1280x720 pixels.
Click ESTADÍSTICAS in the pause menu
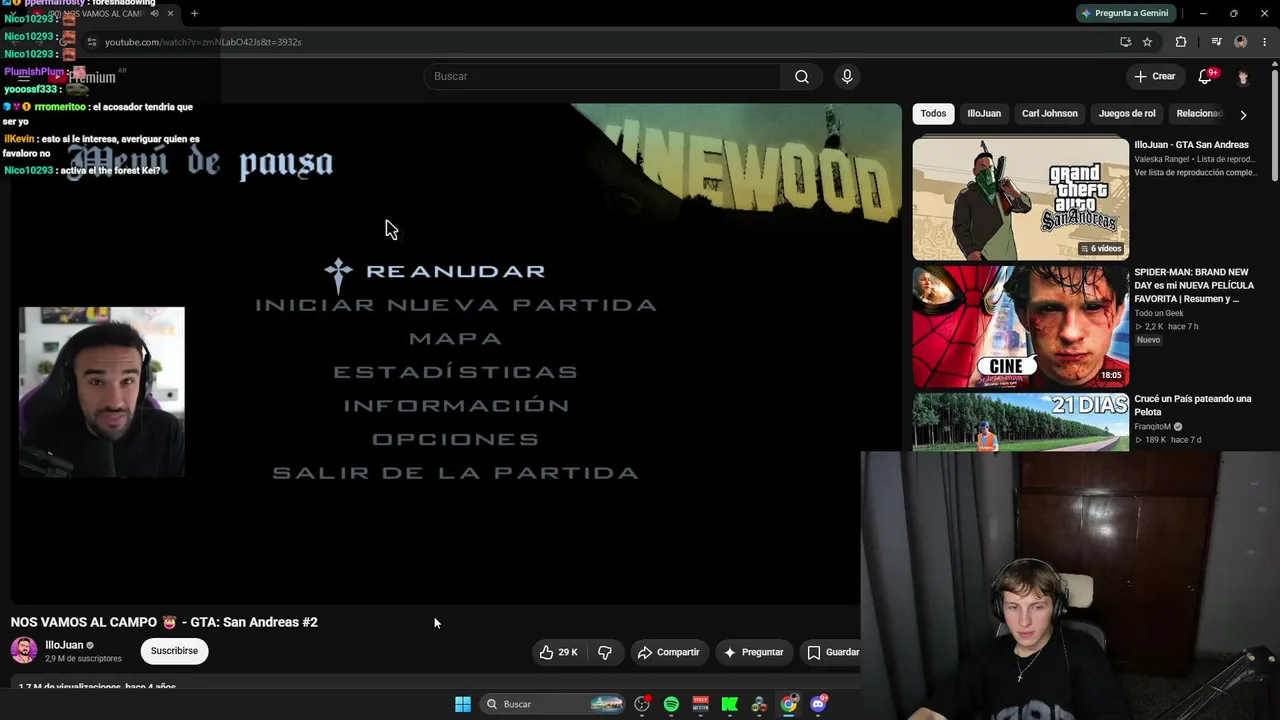(456, 372)
